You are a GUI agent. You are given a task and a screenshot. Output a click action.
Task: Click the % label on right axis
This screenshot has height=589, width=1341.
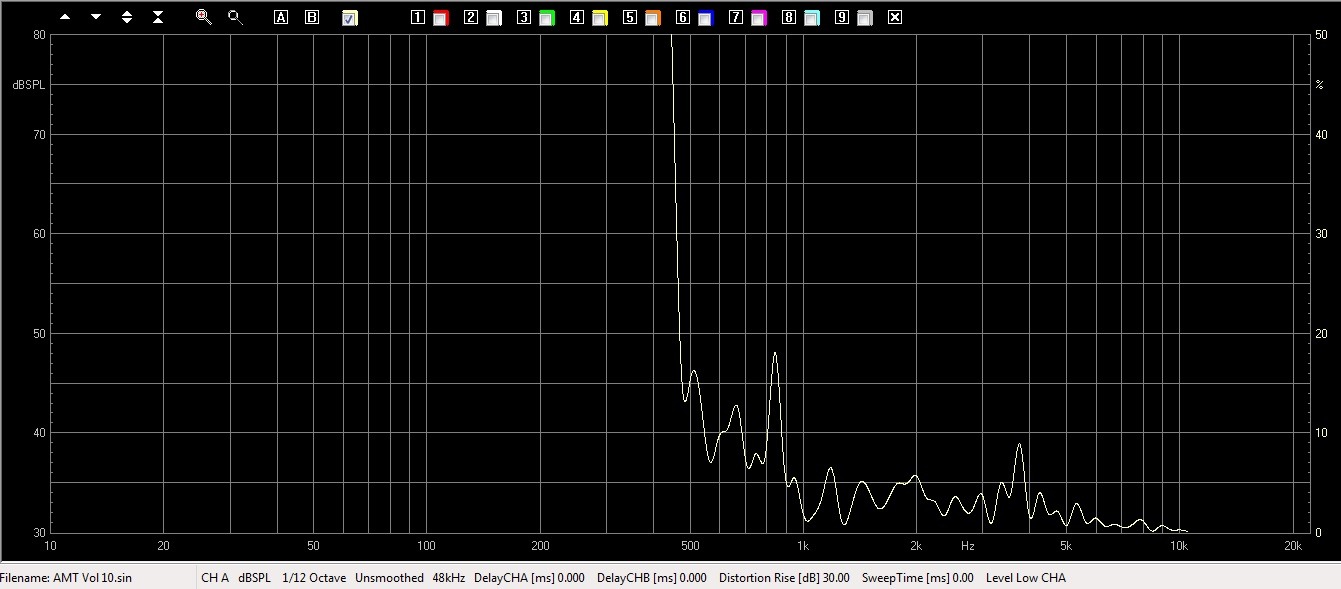click(1319, 85)
